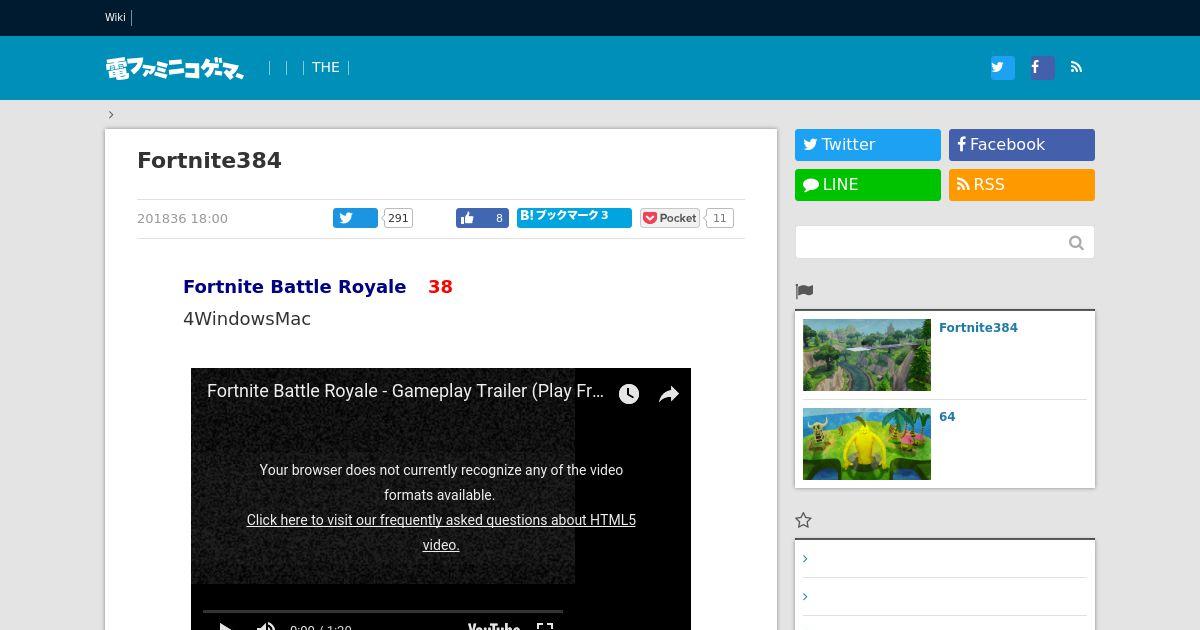The height and width of the screenshot is (630, 1200).
Task: Open the yellow character thumbnail
Action: click(867, 444)
